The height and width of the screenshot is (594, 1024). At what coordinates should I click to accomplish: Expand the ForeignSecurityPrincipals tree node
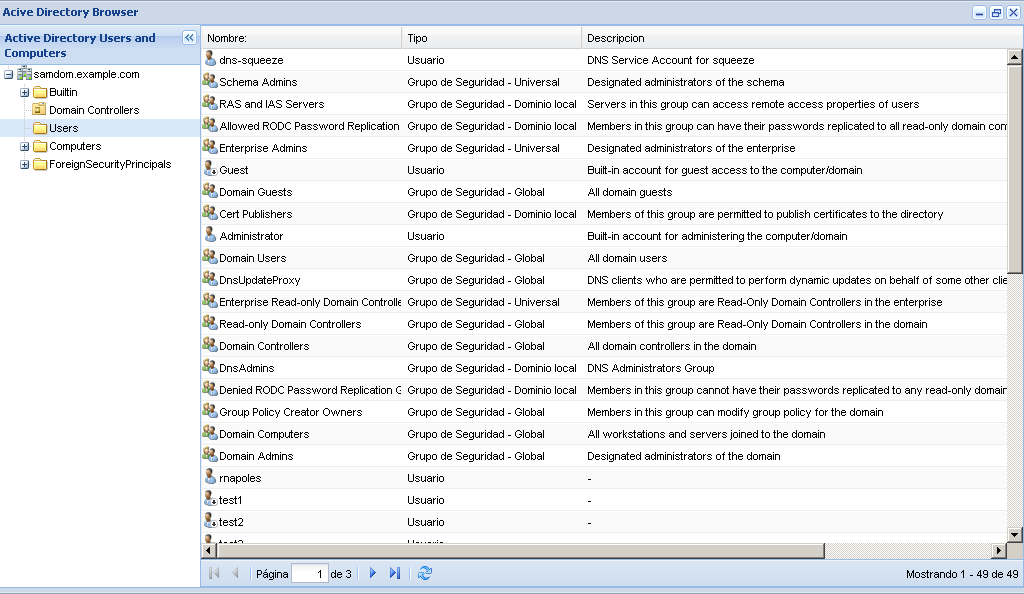pyautogui.click(x=25, y=164)
